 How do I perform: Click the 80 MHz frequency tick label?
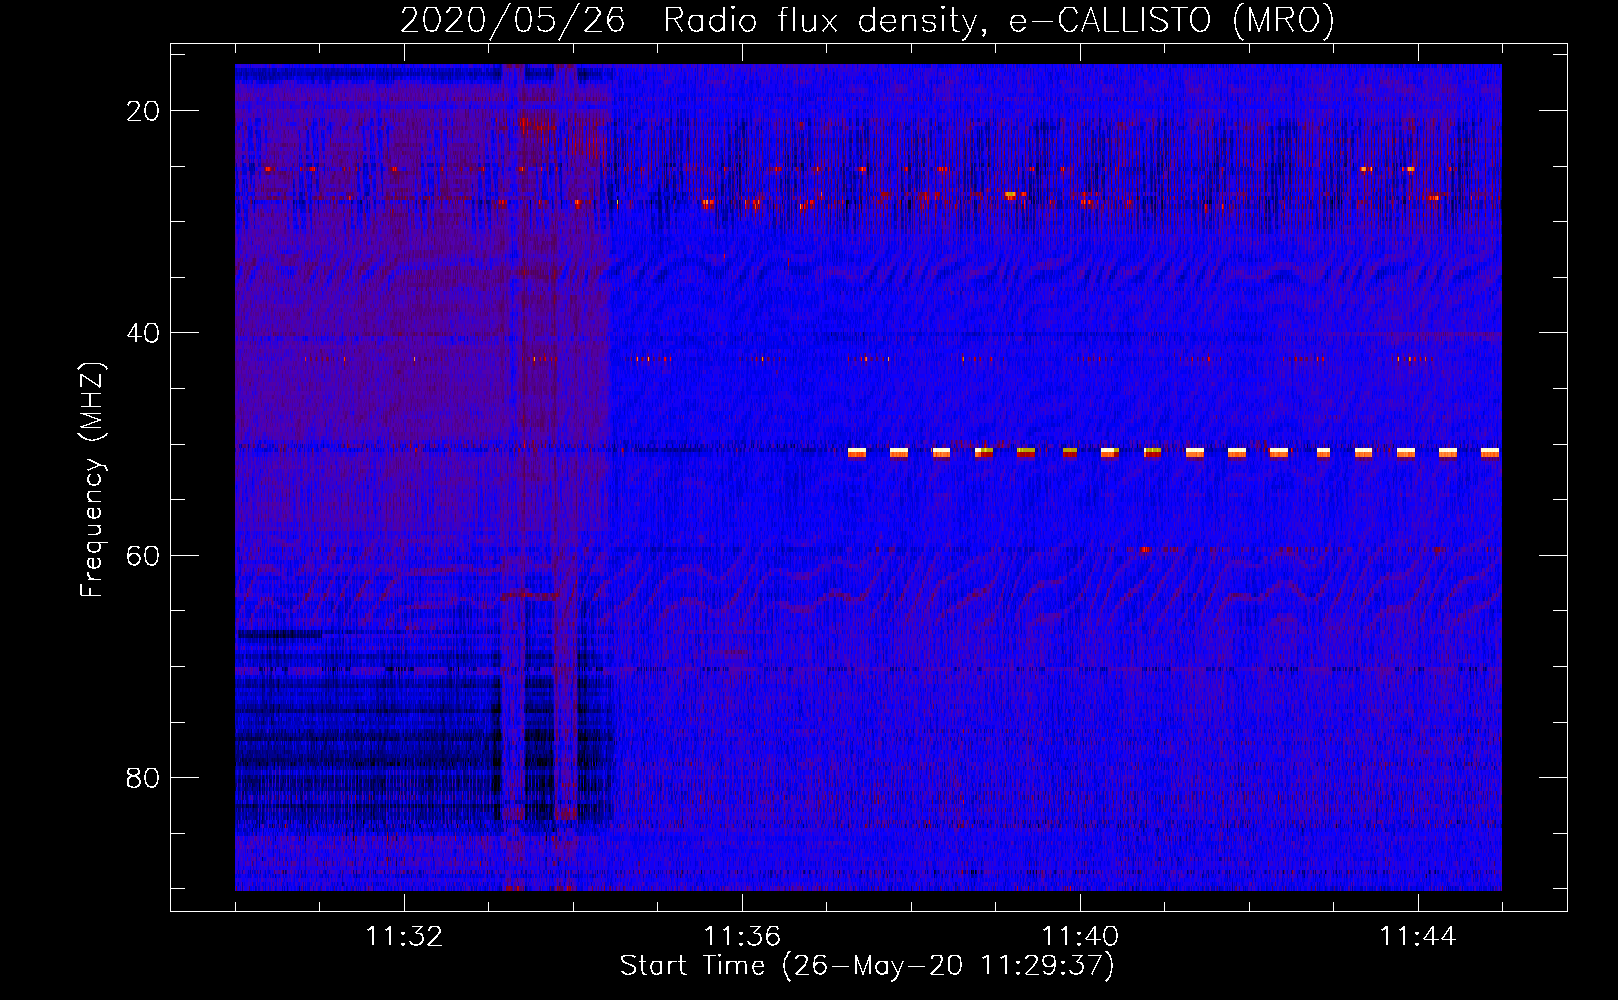(x=143, y=777)
